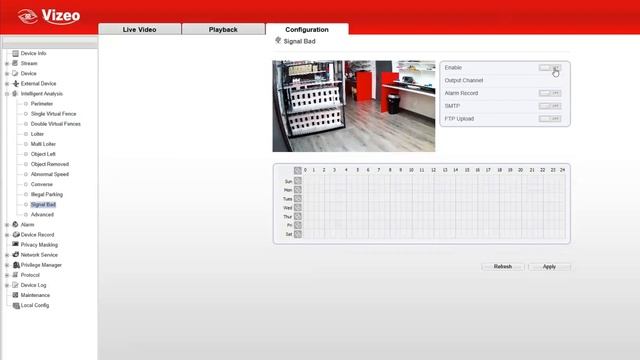Select the Device Record icon
The height and width of the screenshot is (360, 640).
click(16, 235)
